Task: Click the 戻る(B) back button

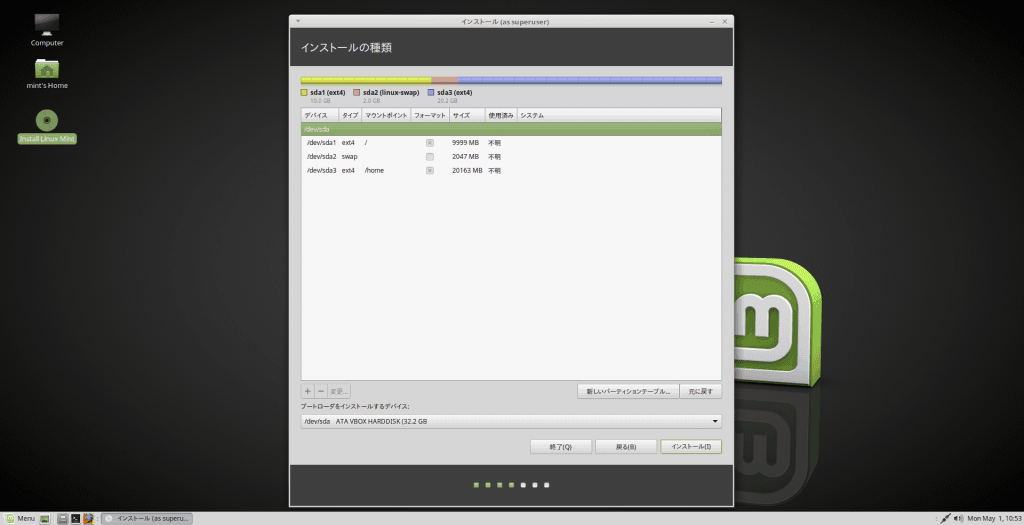Action: pyautogui.click(x=626, y=447)
